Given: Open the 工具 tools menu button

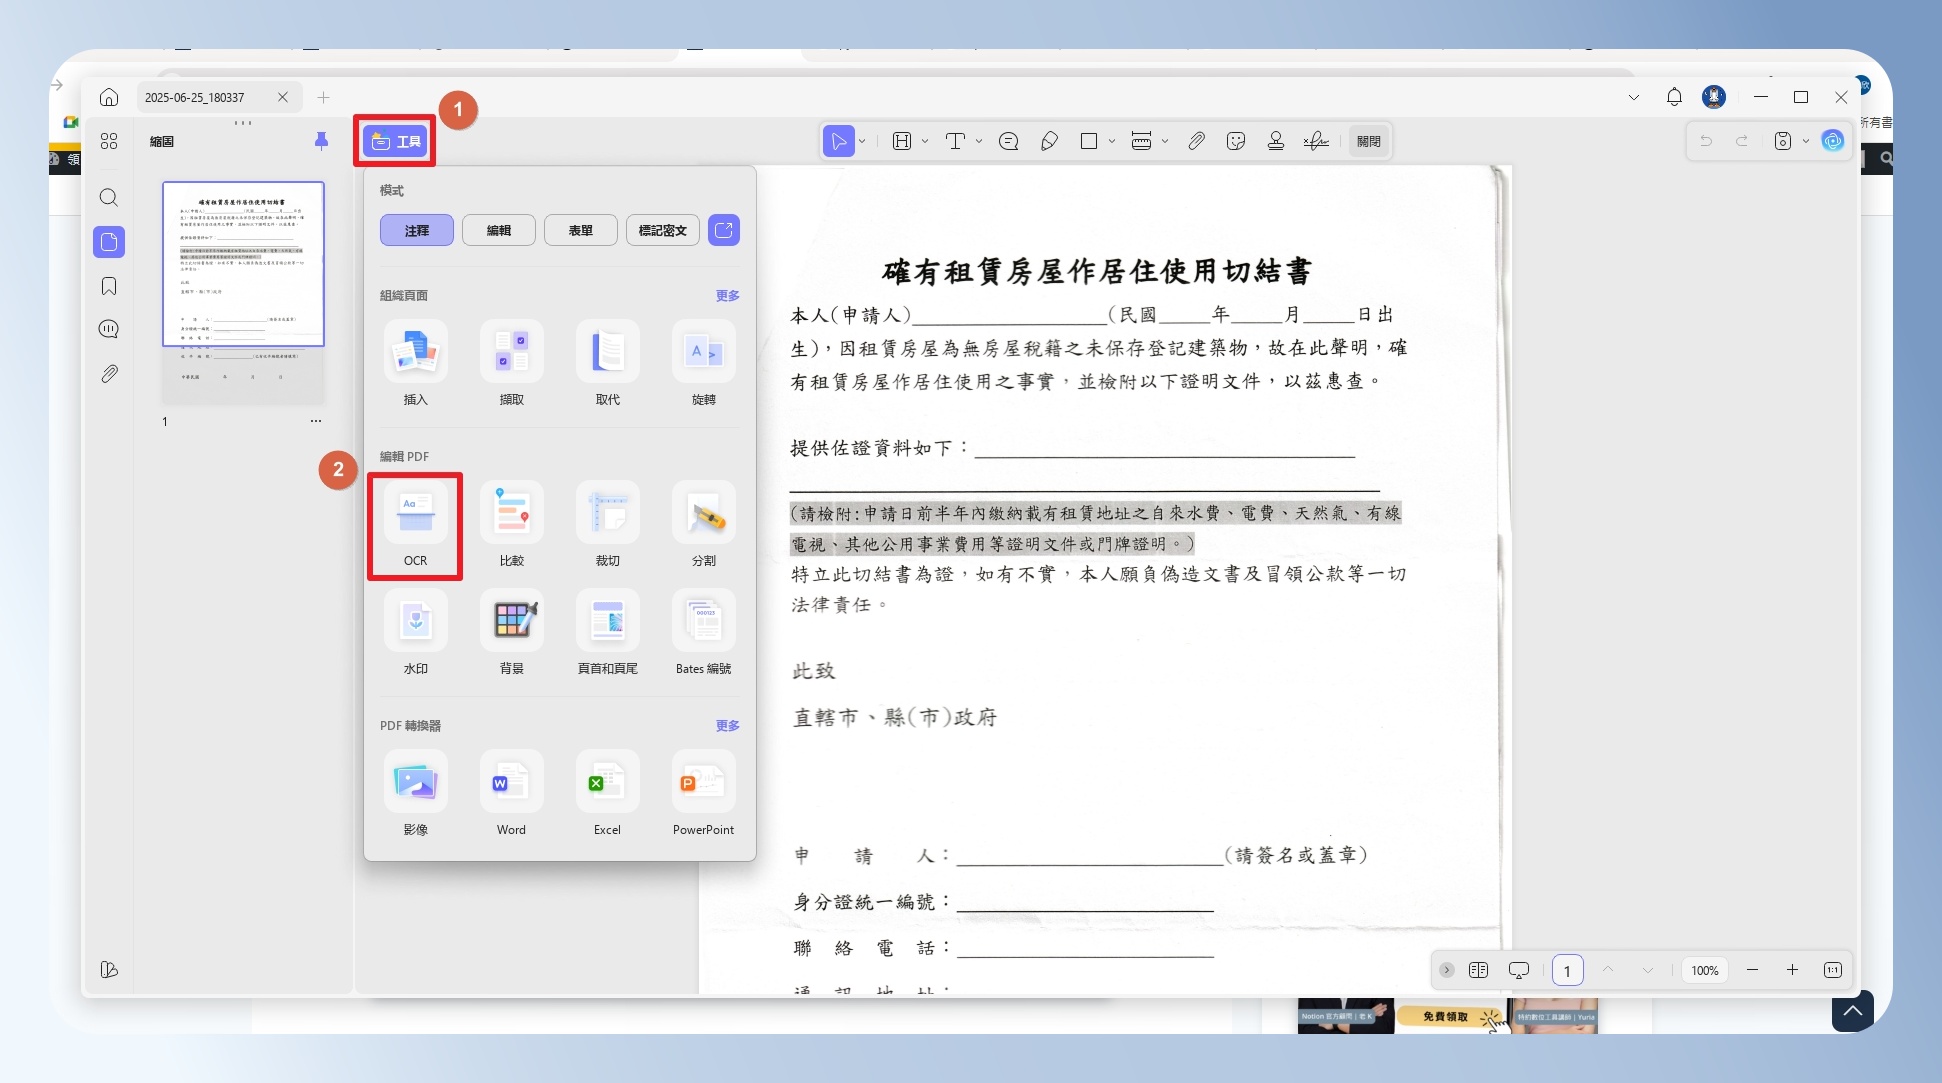Looking at the screenshot, I should 396,141.
